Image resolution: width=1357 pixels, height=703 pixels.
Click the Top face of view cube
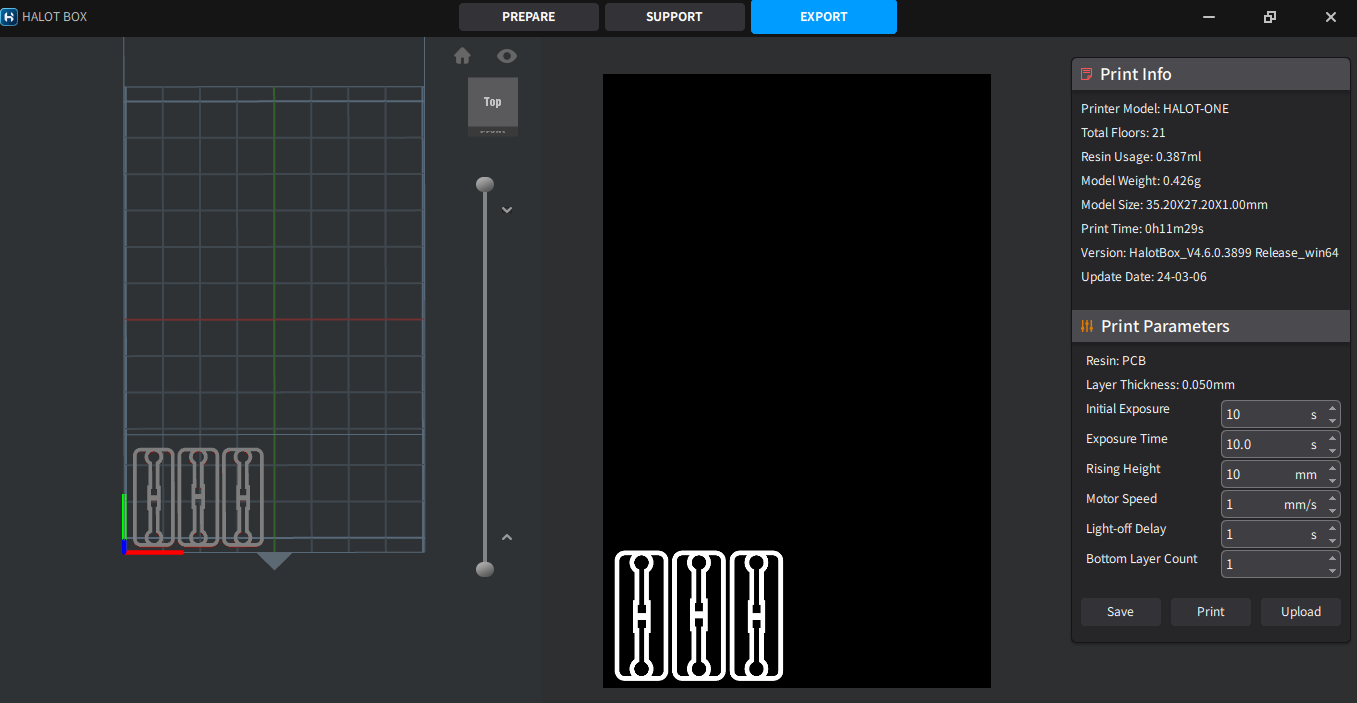click(x=493, y=102)
